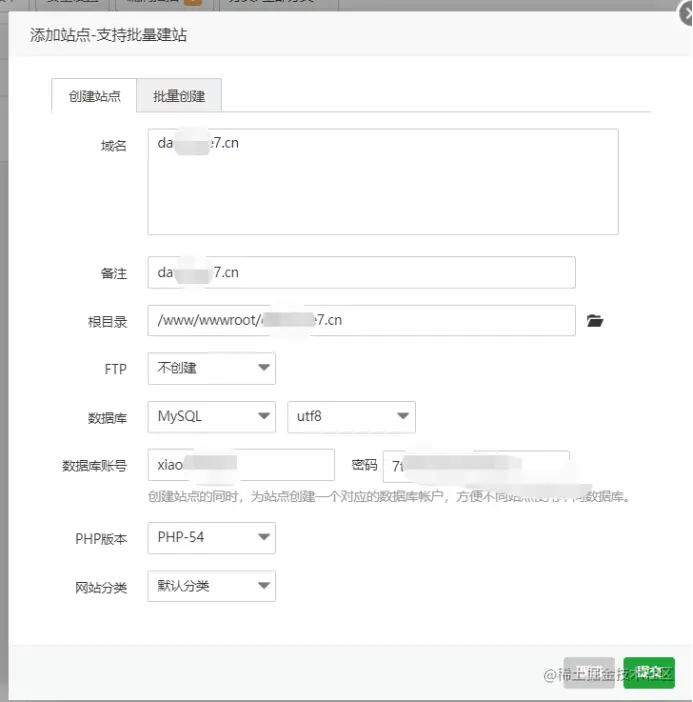The height and width of the screenshot is (702, 693).
Task: Open the root directory folder browser icon
Action: 595,321
